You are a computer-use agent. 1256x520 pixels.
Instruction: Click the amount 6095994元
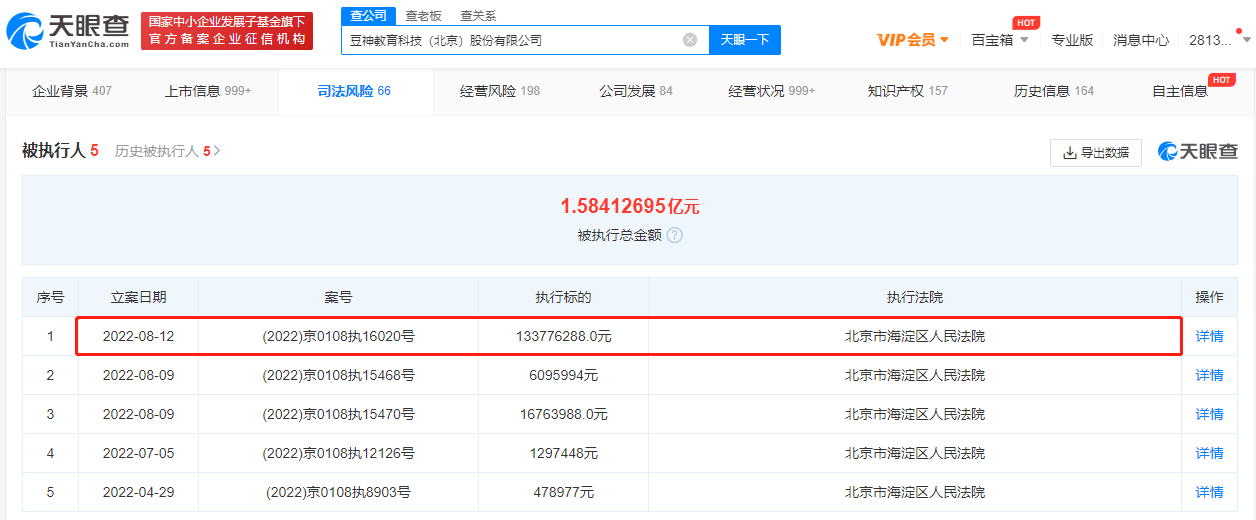[x=563, y=375]
